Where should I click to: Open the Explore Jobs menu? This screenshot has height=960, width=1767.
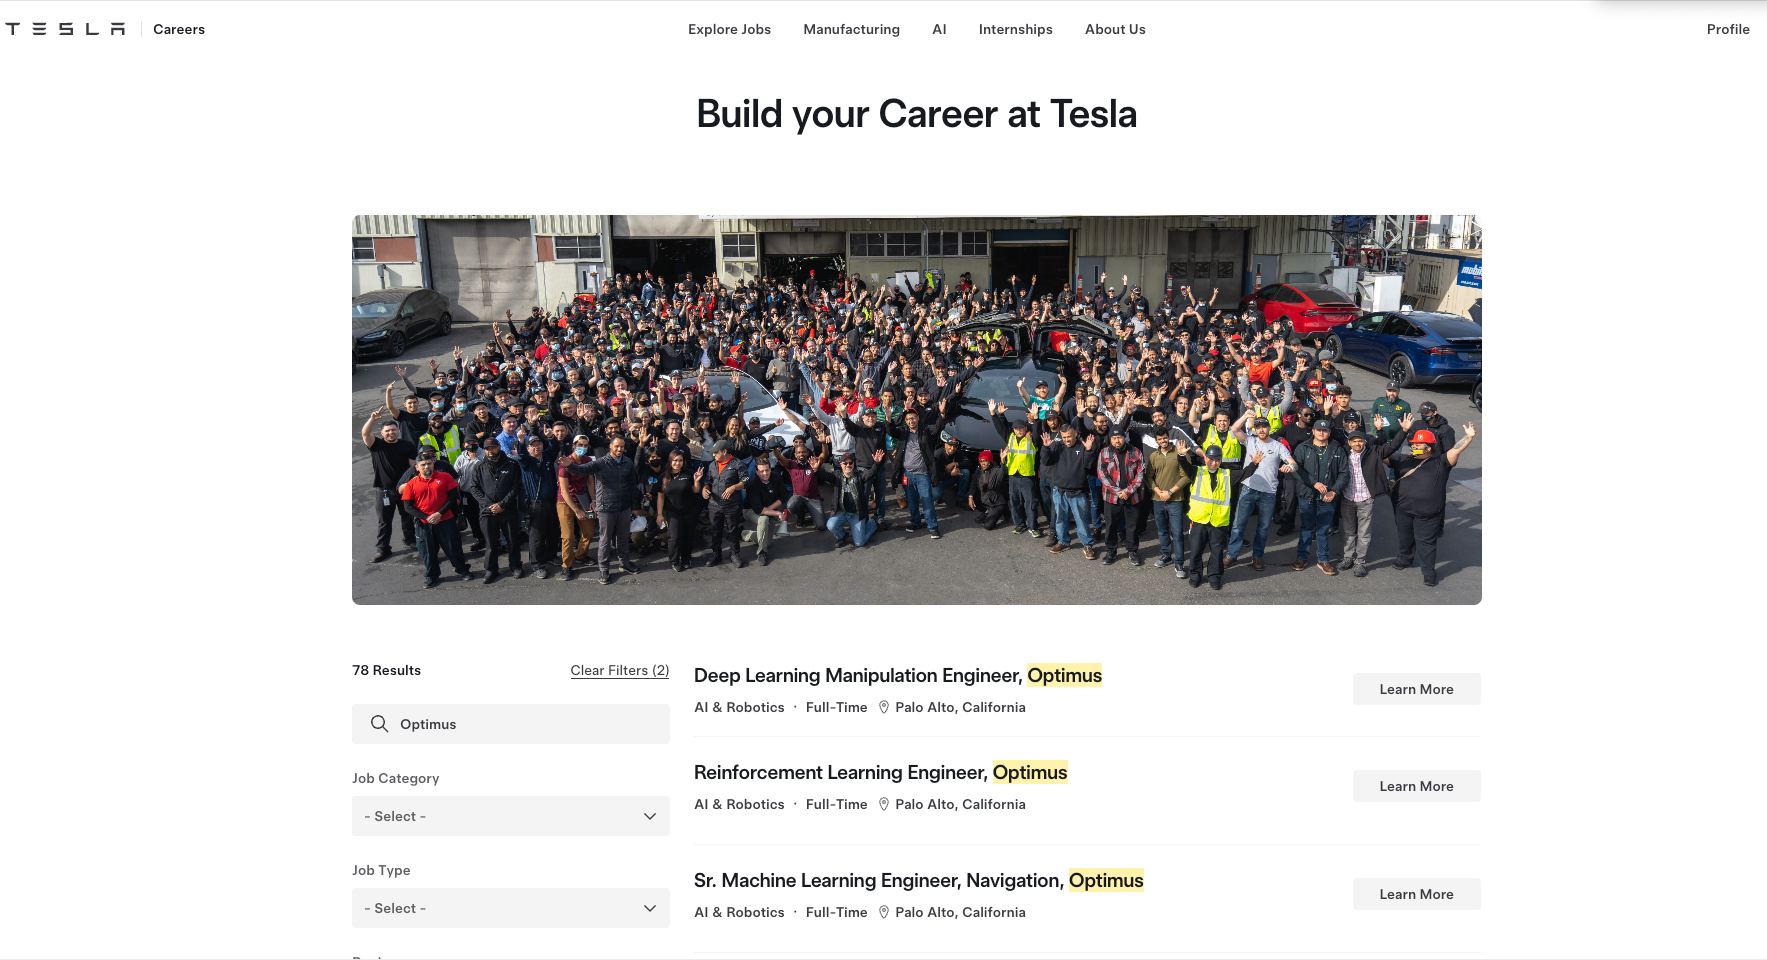point(729,29)
